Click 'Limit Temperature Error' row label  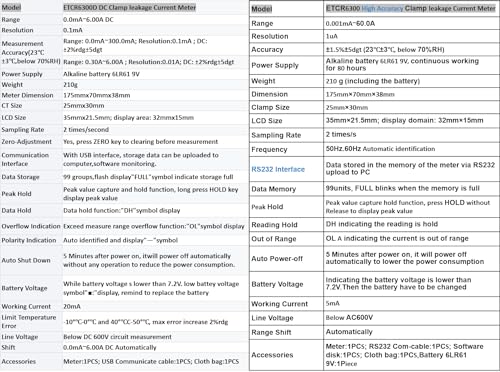pyautogui.click(x=29, y=322)
